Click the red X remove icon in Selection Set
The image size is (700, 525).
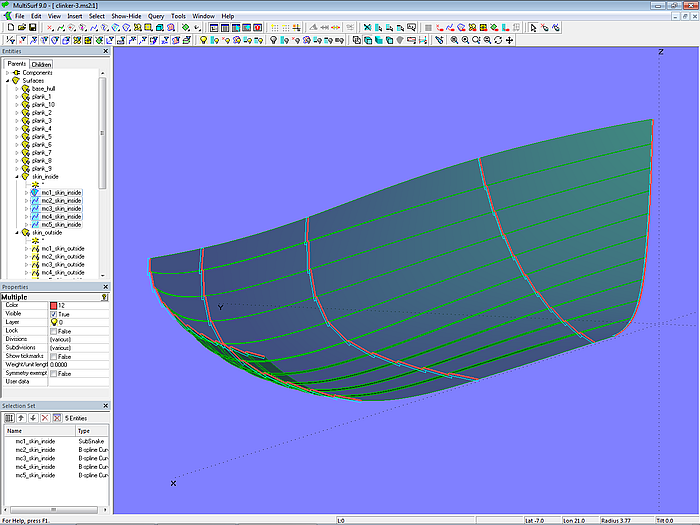click(44, 417)
